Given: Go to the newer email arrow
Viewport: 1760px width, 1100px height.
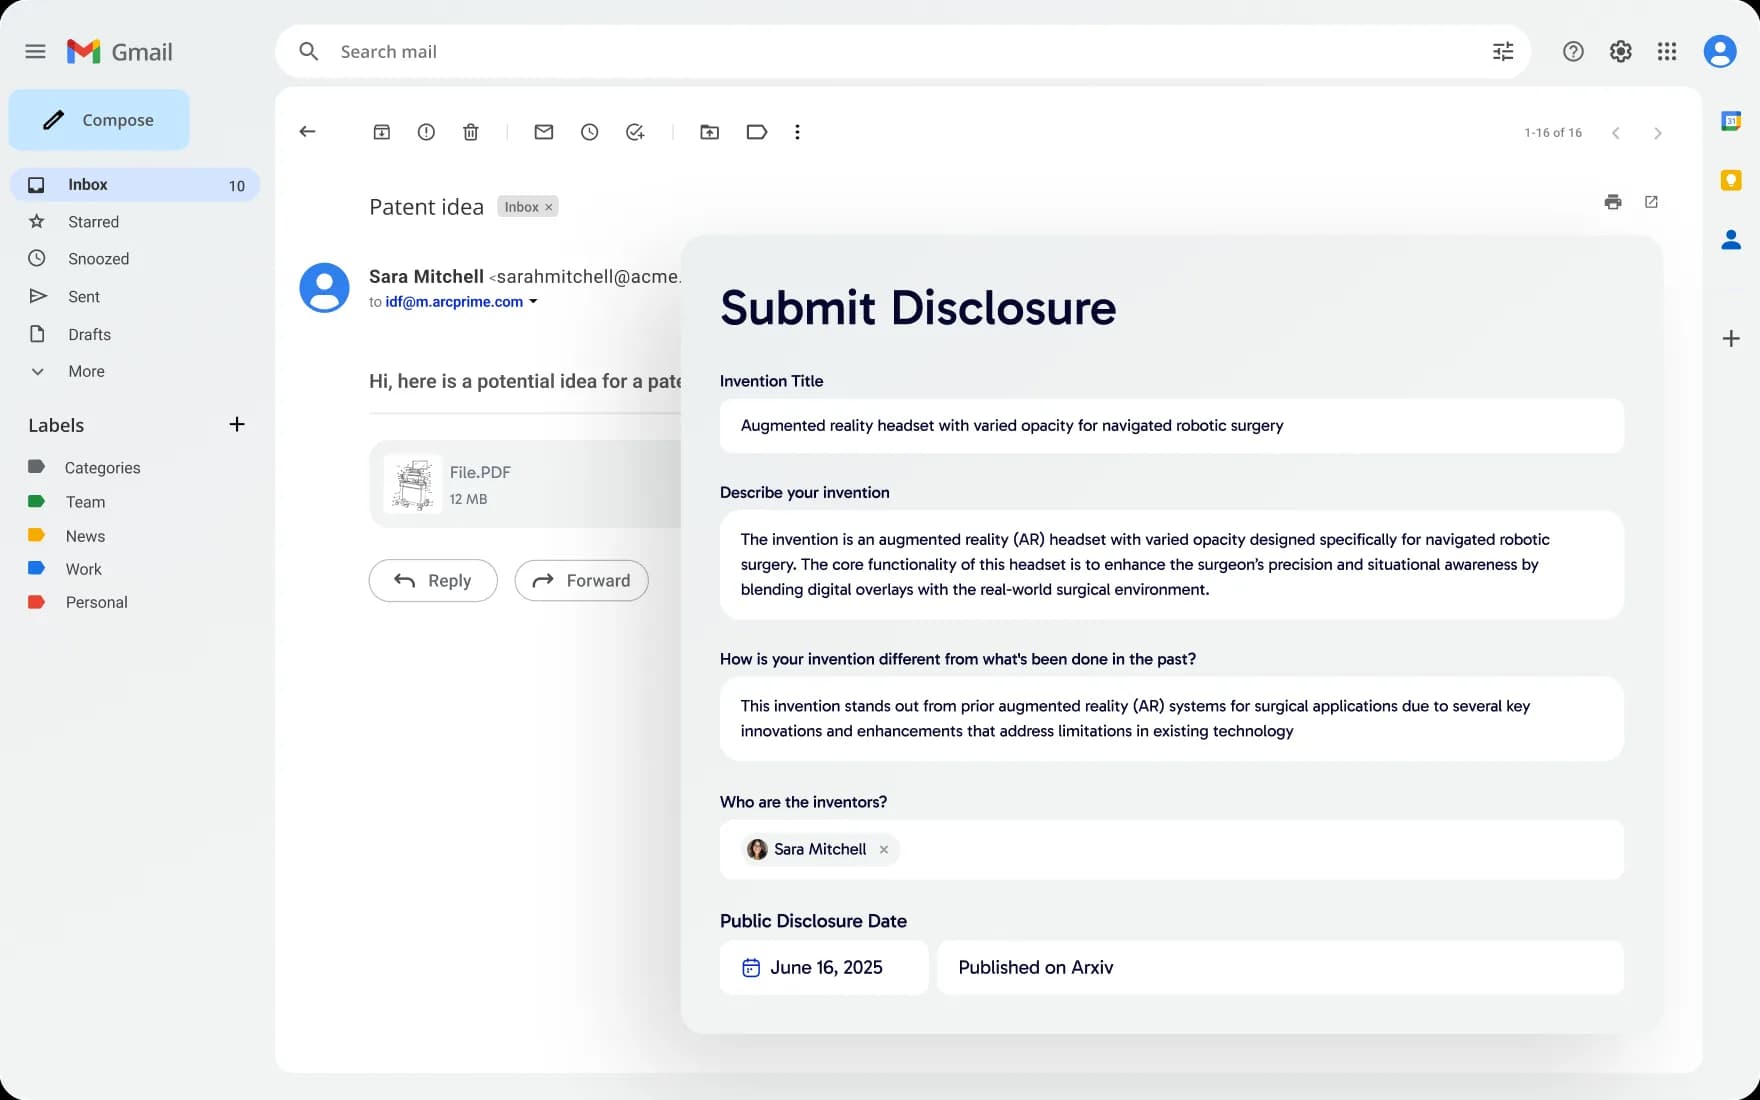Looking at the screenshot, I should (1616, 133).
